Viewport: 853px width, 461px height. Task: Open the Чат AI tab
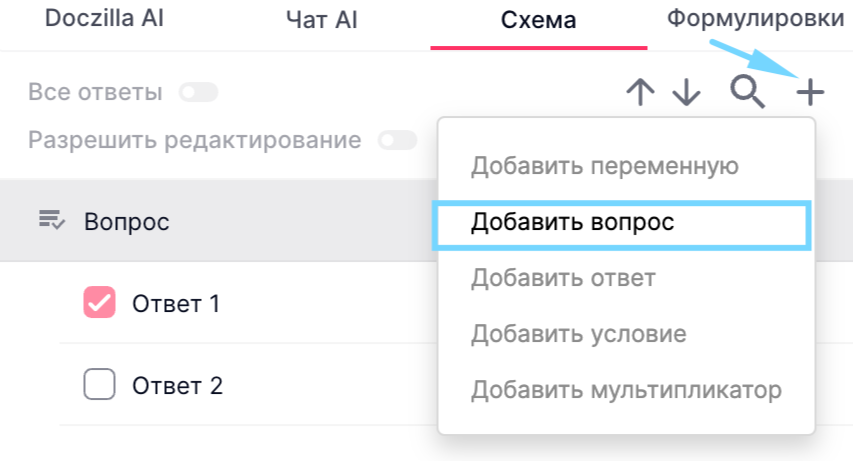324,19
